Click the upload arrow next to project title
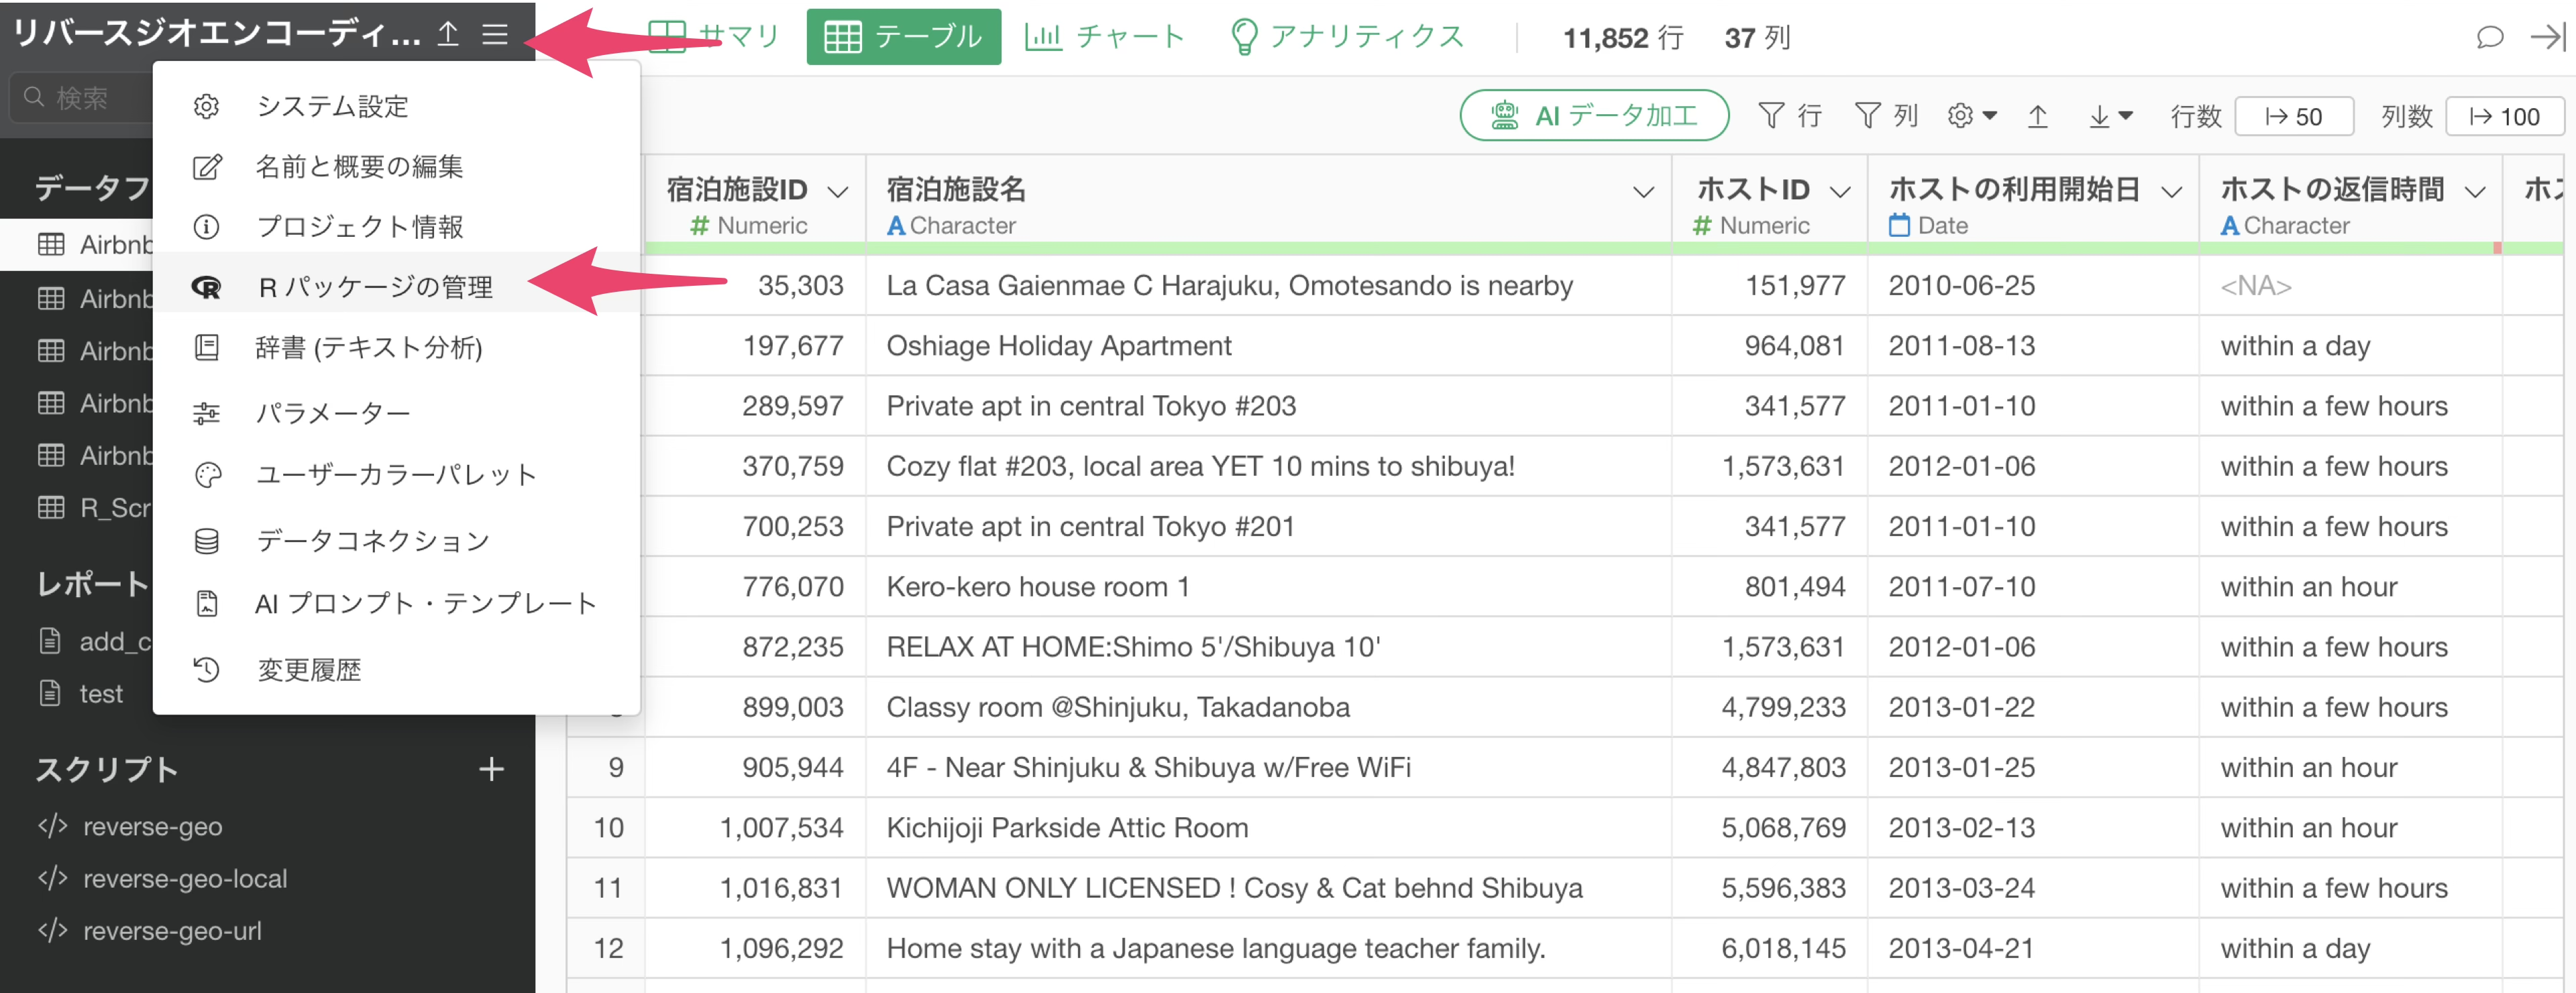Viewport: 2576px width, 993px height. pos(448,35)
